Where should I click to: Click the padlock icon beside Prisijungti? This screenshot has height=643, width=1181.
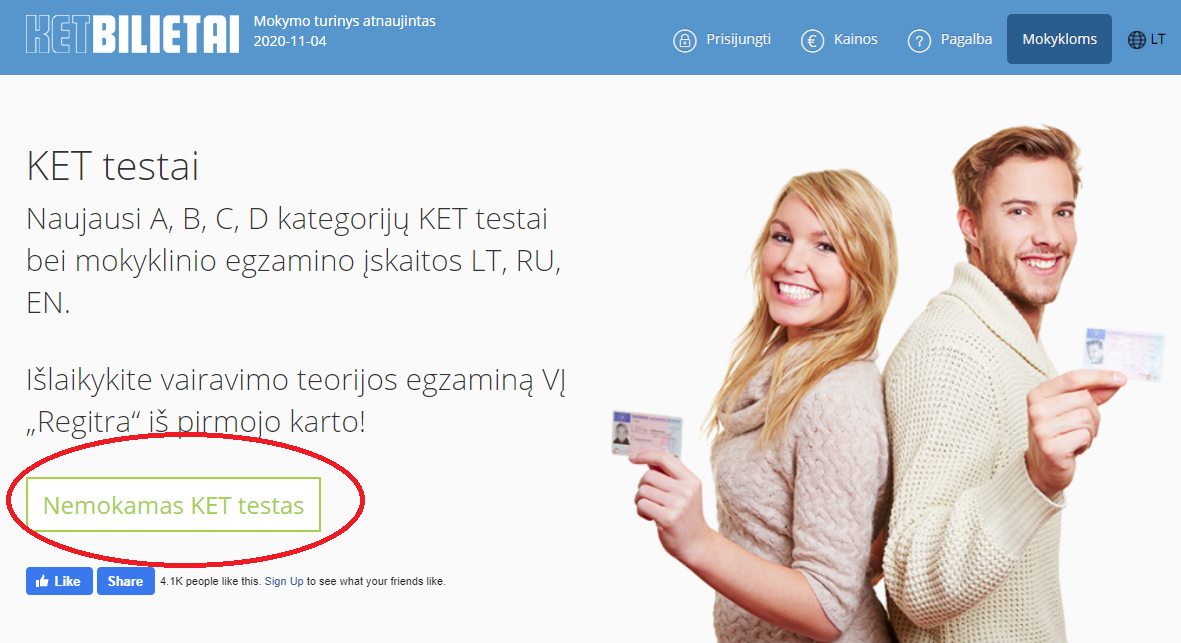(684, 41)
